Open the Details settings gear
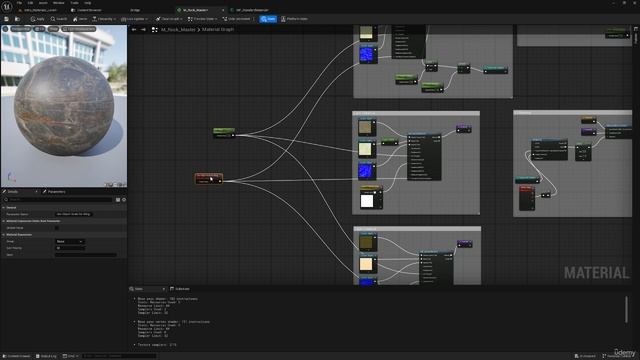Viewport: 640px width, 360px height. [124, 200]
